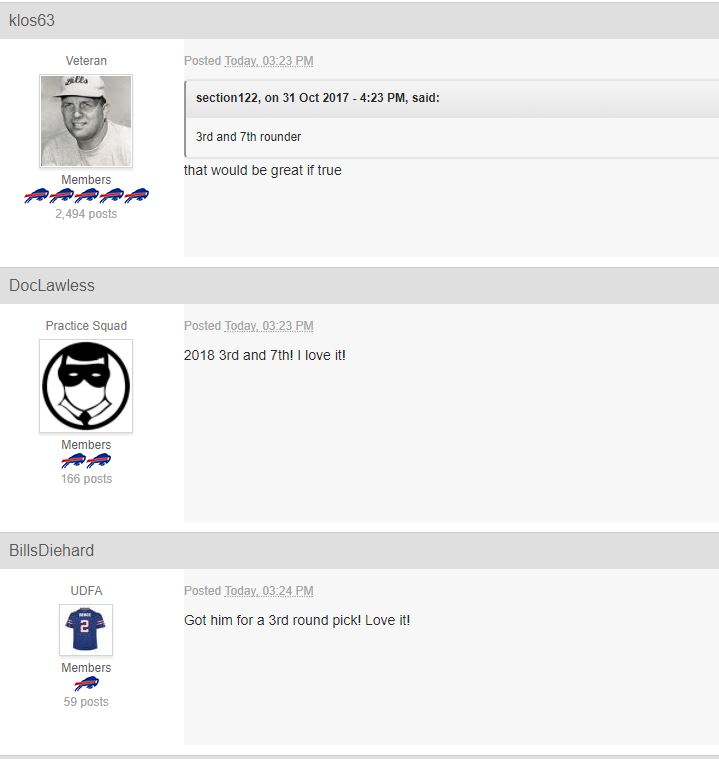The width and height of the screenshot is (719, 759).
Task: Click the last Bills logo pip under klos63
Action: [x=137, y=196]
